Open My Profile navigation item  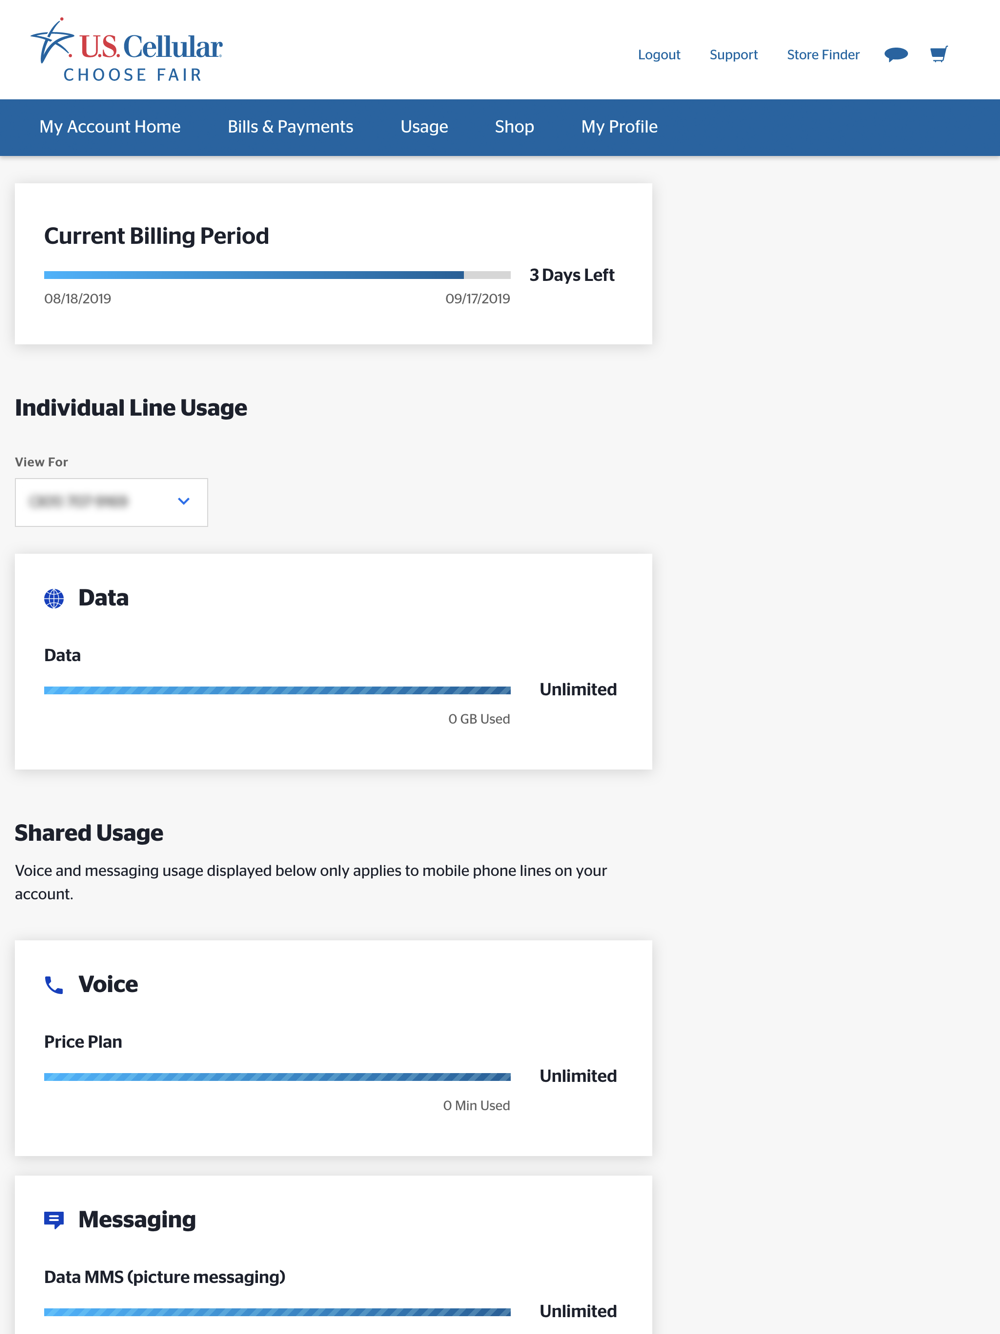tap(619, 127)
